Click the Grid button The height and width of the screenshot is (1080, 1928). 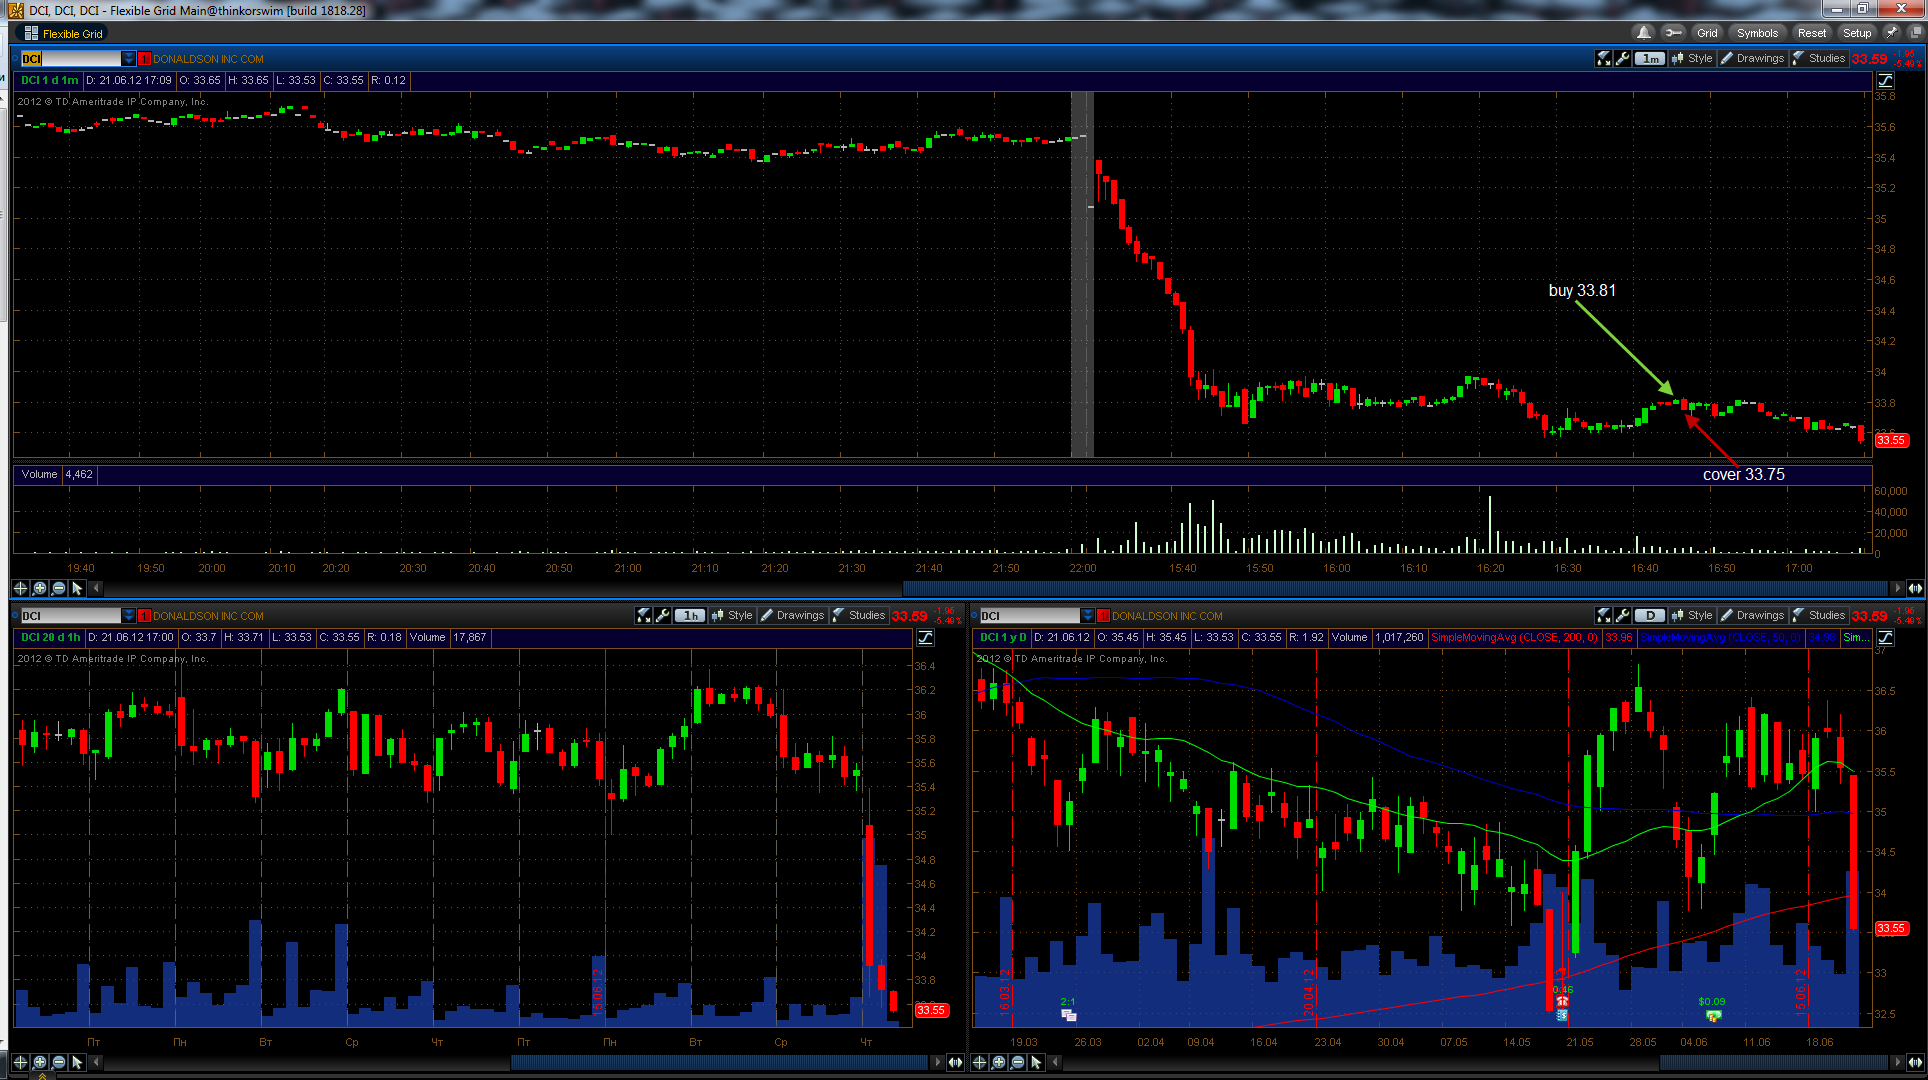[1707, 33]
